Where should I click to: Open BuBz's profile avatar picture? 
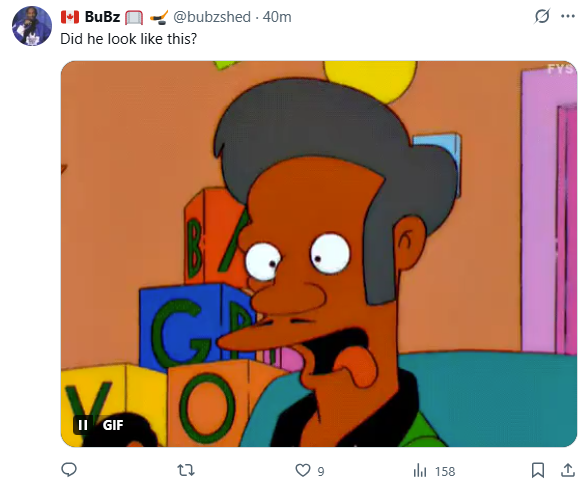click(32, 26)
